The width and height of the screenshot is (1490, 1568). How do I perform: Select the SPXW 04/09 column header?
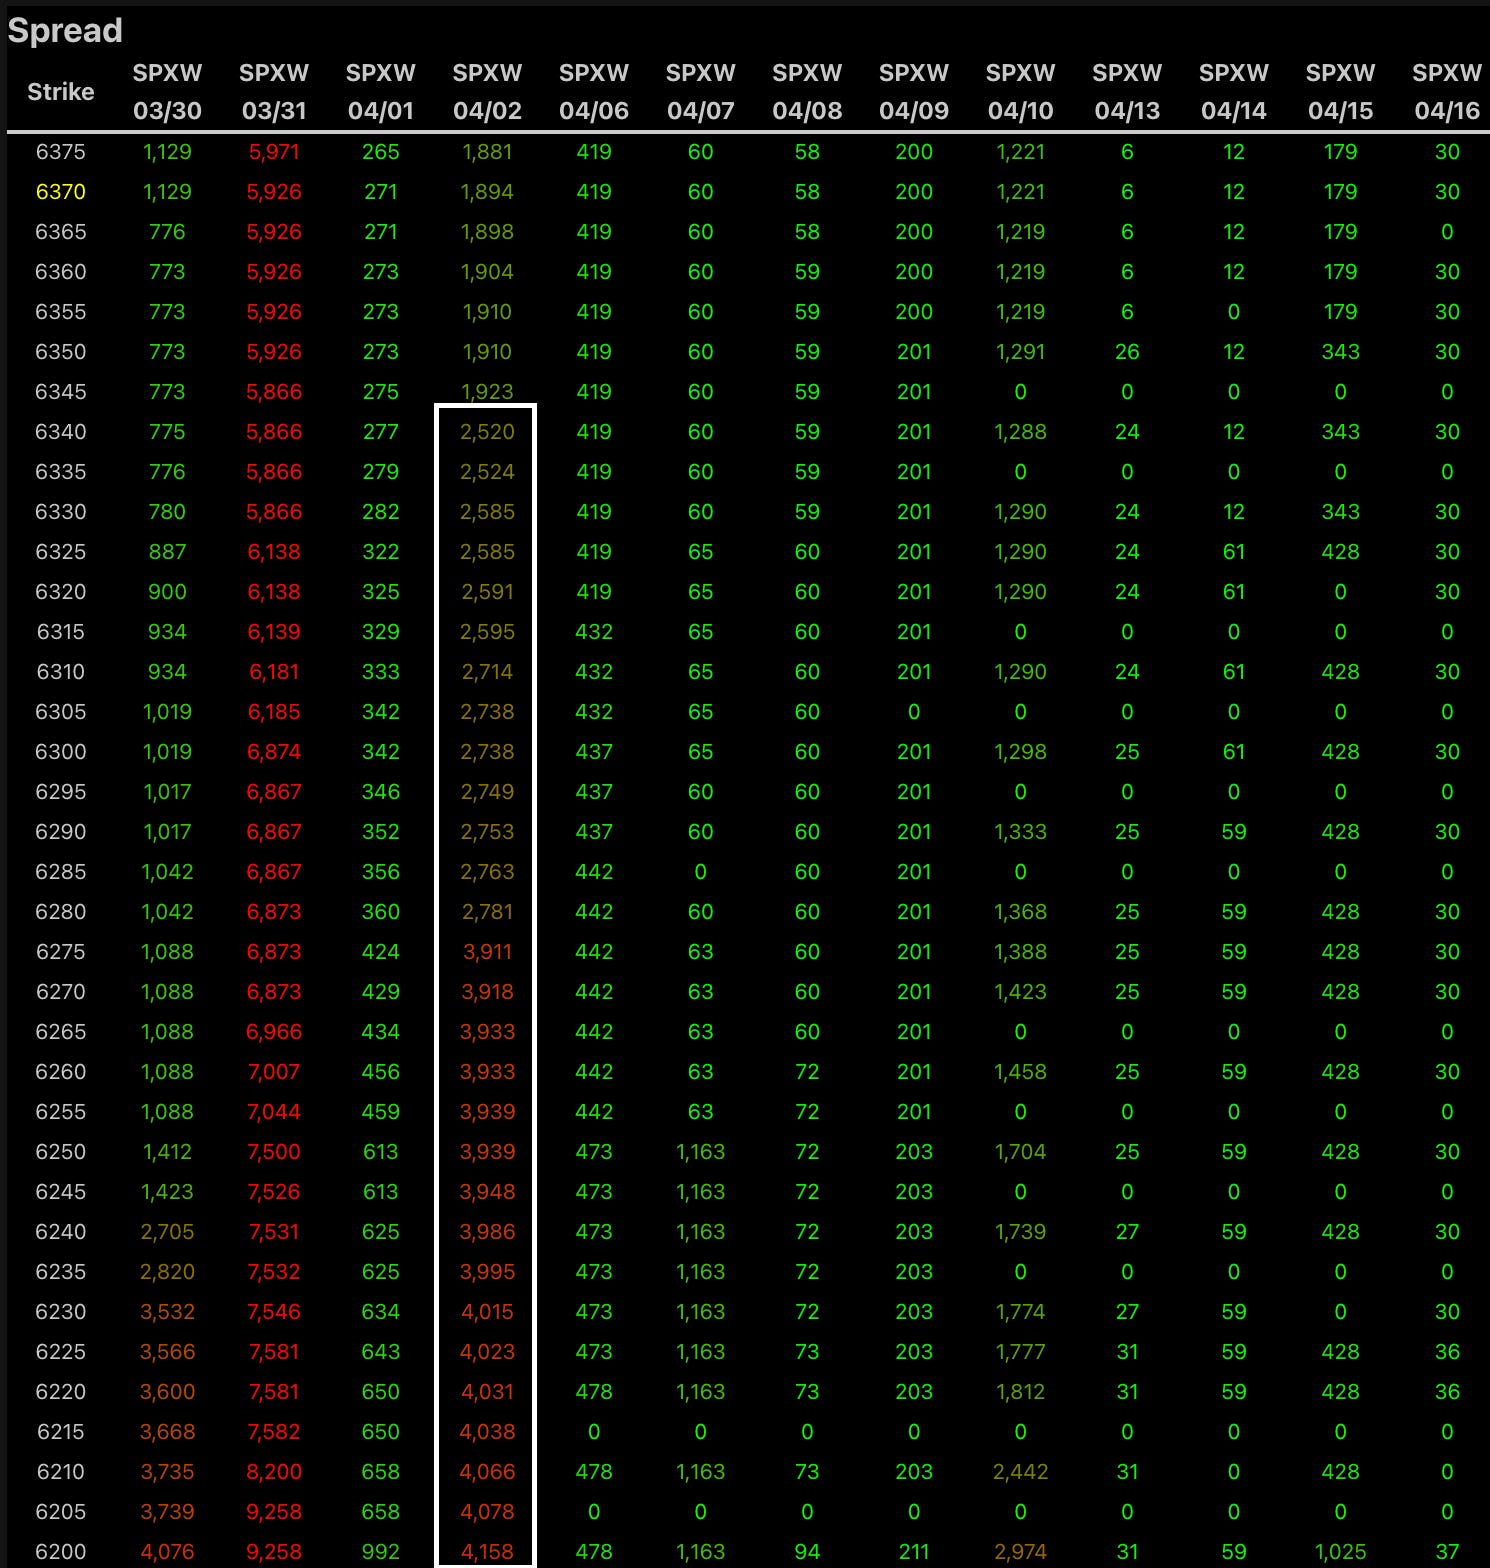(914, 91)
